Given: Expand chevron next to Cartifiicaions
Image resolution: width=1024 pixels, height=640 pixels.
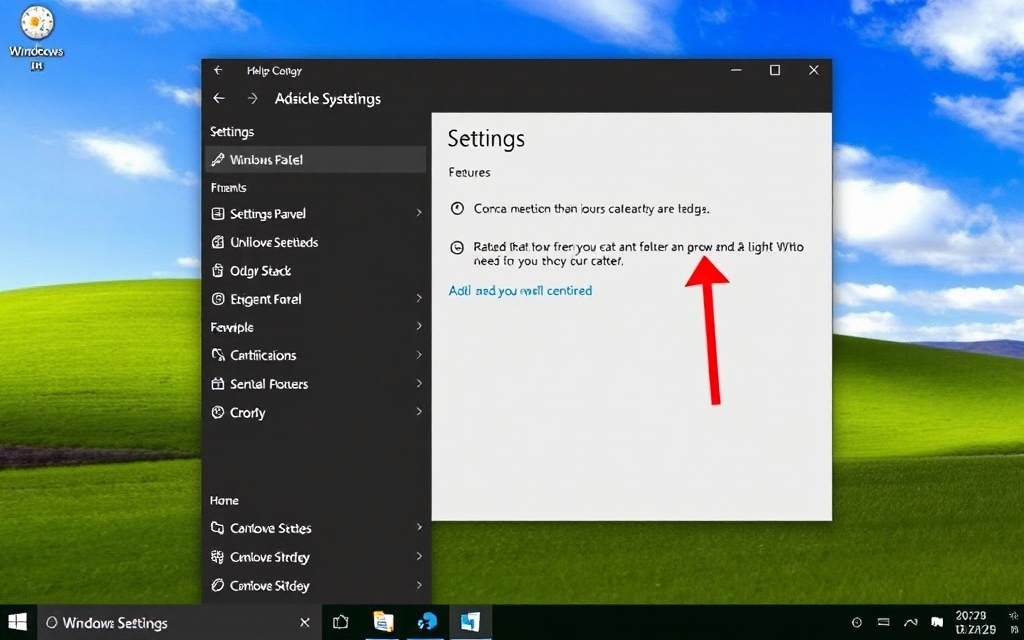Looking at the screenshot, I should (x=419, y=355).
